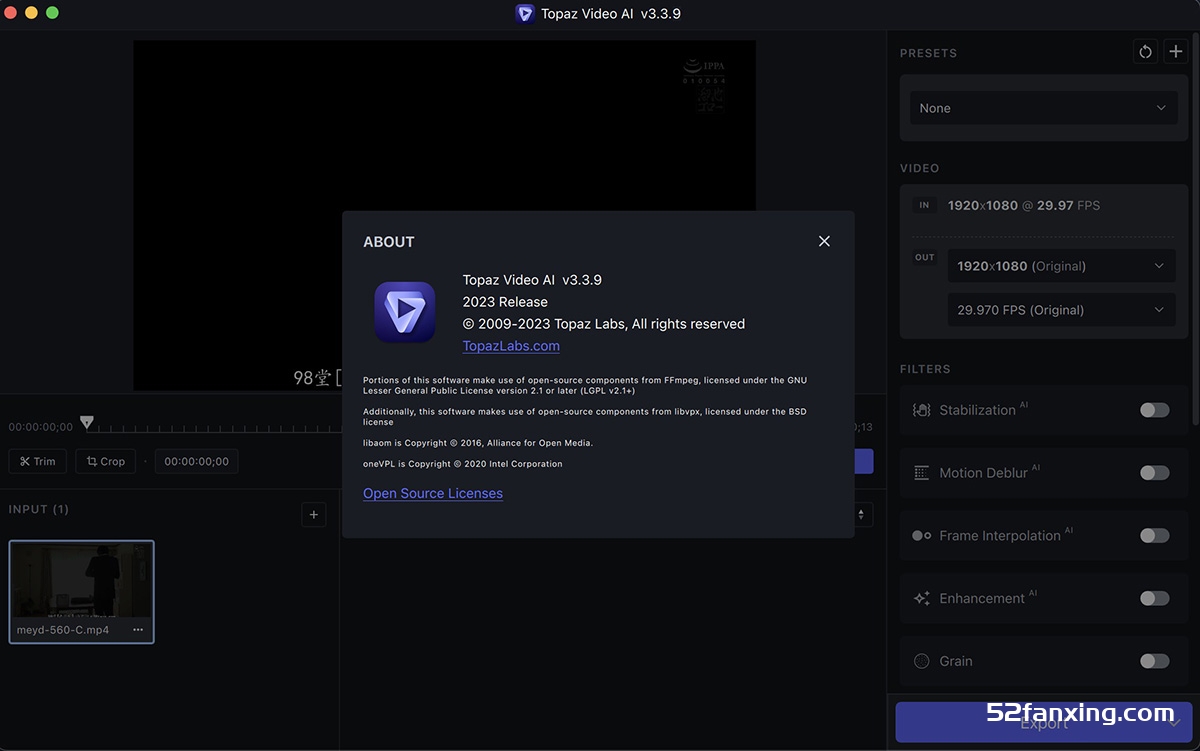Click the Enhancement sparkle icon
The image size is (1200, 751).
(922, 598)
